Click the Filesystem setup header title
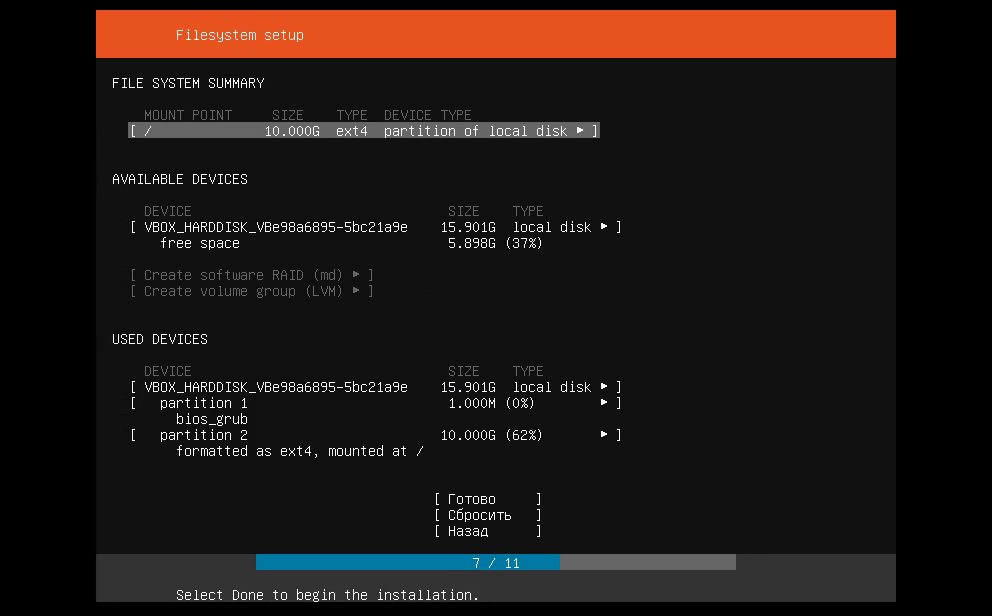The image size is (992, 616). [x=240, y=35]
